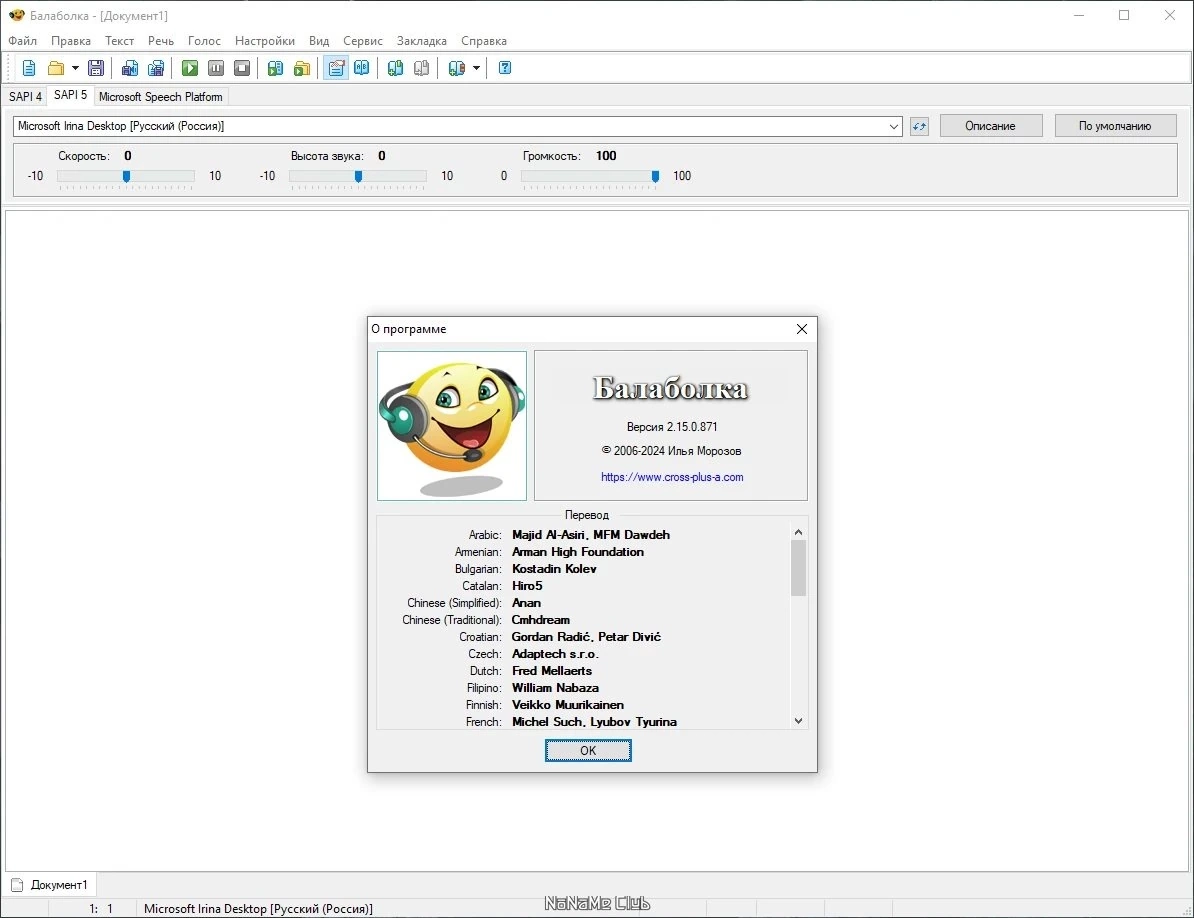The image size is (1194, 918).
Task: Click the Версия 2.15.0.871 text
Action: tap(672, 427)
